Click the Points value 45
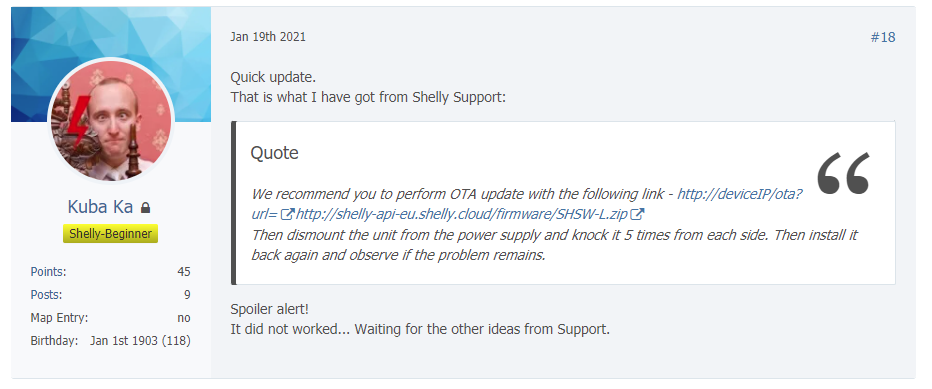932x389 pixels. (x=184, y=272)
